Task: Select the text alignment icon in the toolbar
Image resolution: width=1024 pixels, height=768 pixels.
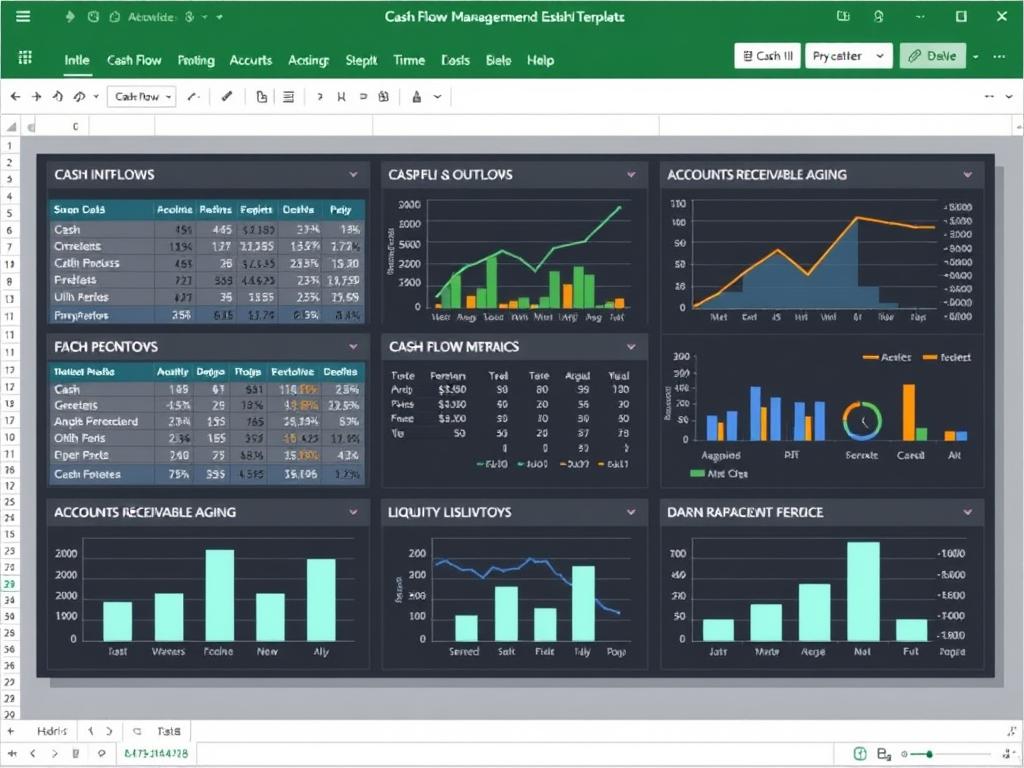Action: point(288,96)
